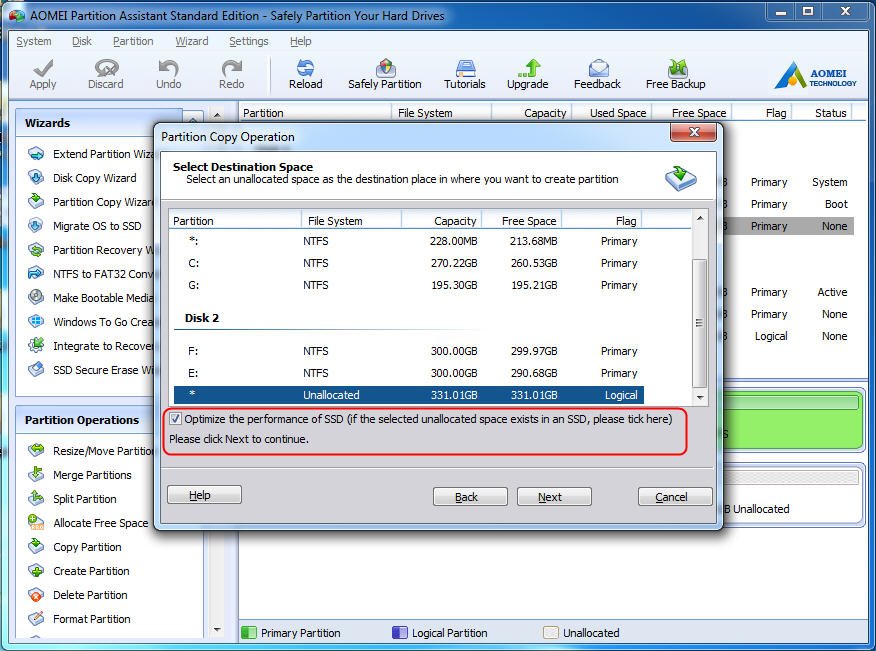Open Make Bootable Media wizard
Viewport: 876px width, 651px height.
(91, 298)
